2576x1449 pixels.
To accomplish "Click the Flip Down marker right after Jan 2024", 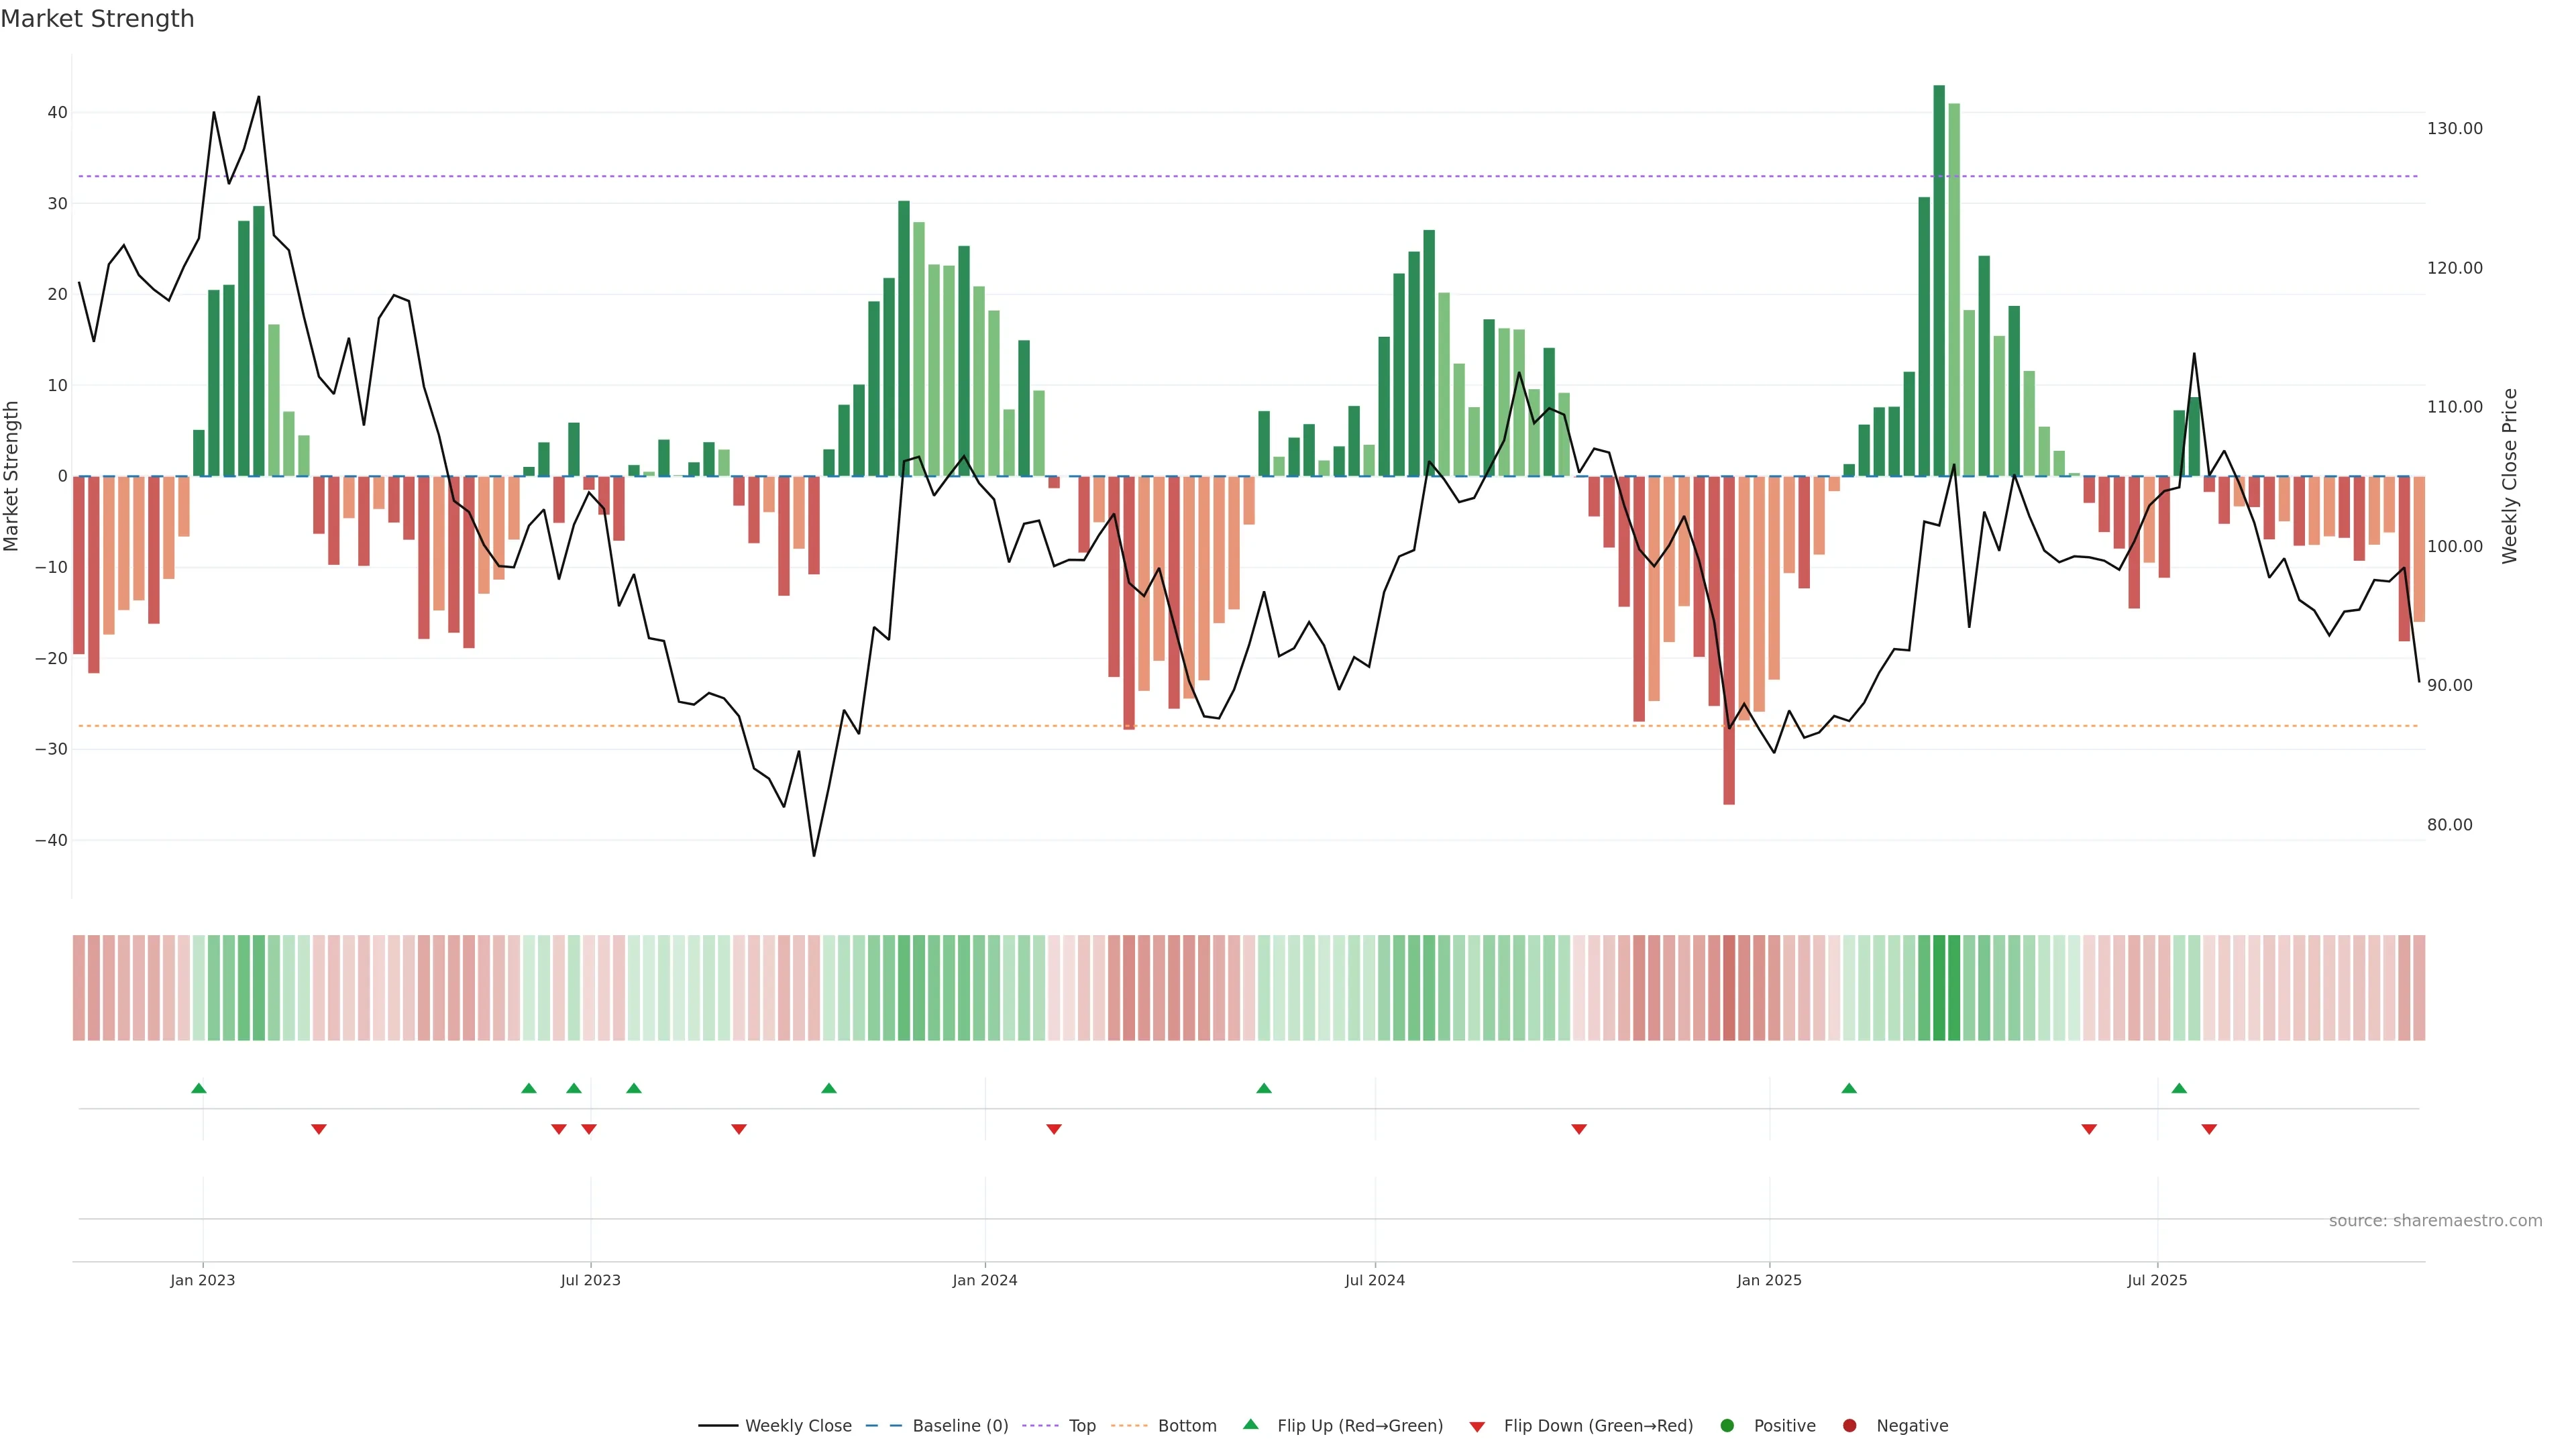I will tap(1054, 1129).
